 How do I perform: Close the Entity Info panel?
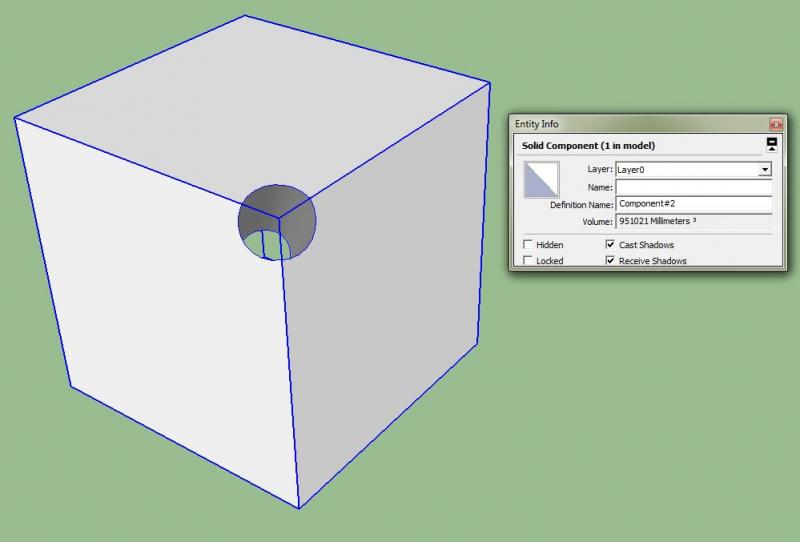click(774, 124)
